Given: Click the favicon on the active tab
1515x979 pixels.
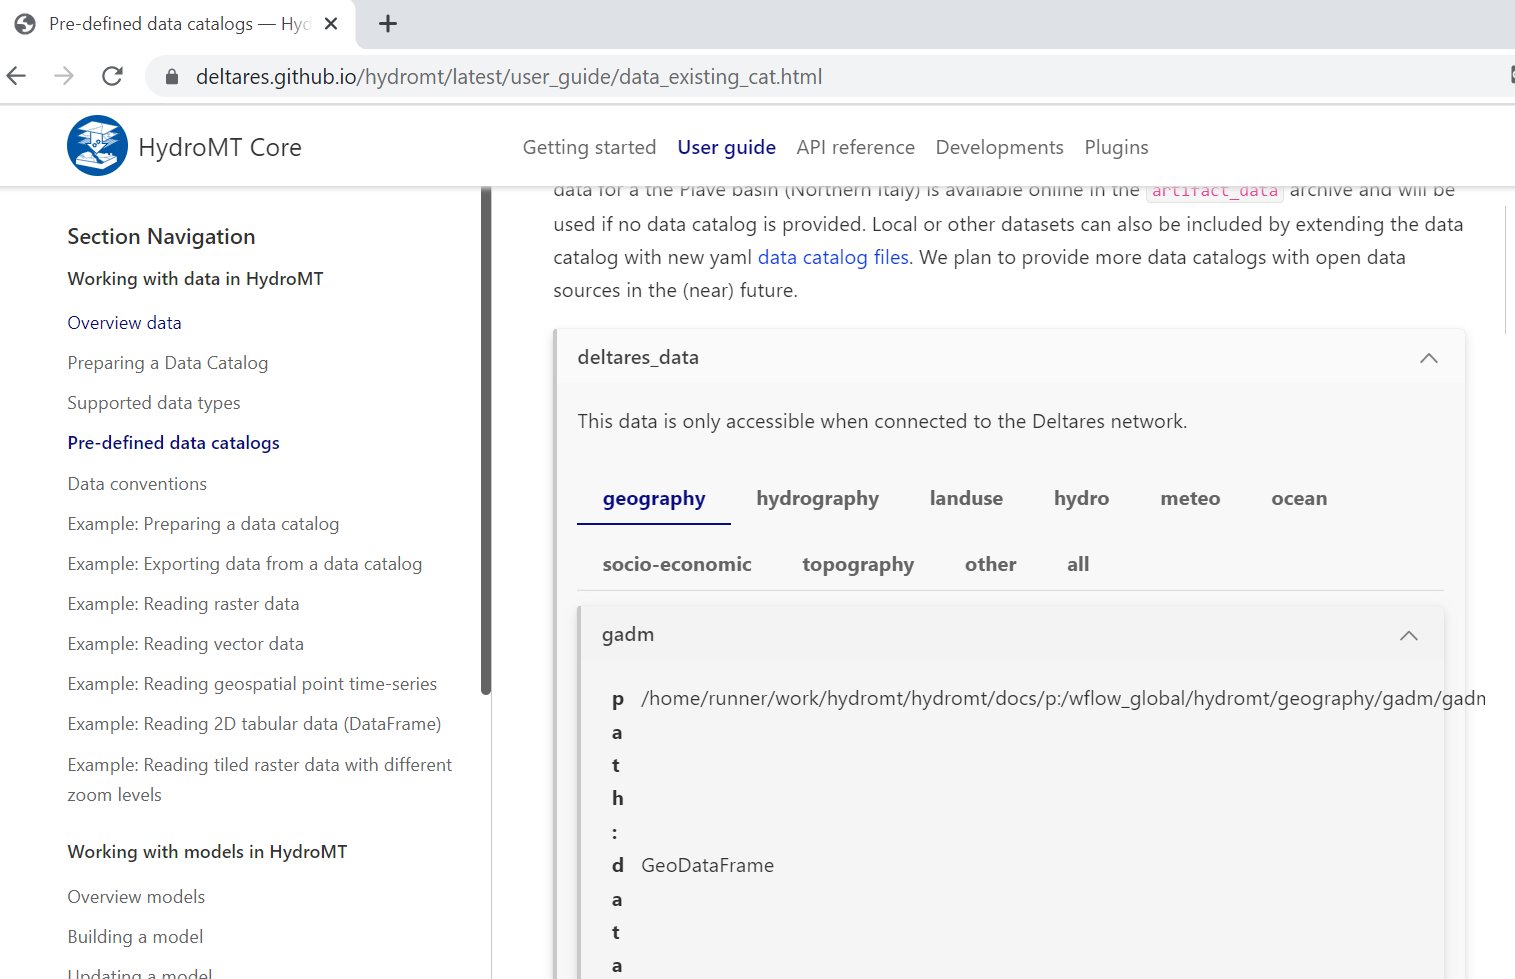Looking at the screenshot, I should click(24, 23).
